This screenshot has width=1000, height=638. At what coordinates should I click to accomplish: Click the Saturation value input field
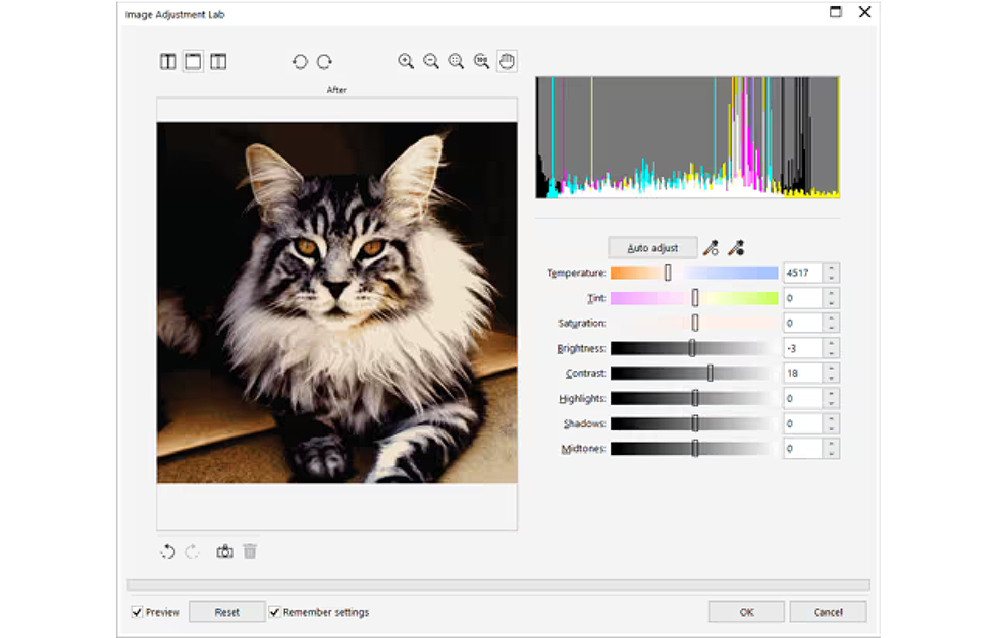[803, 323]
